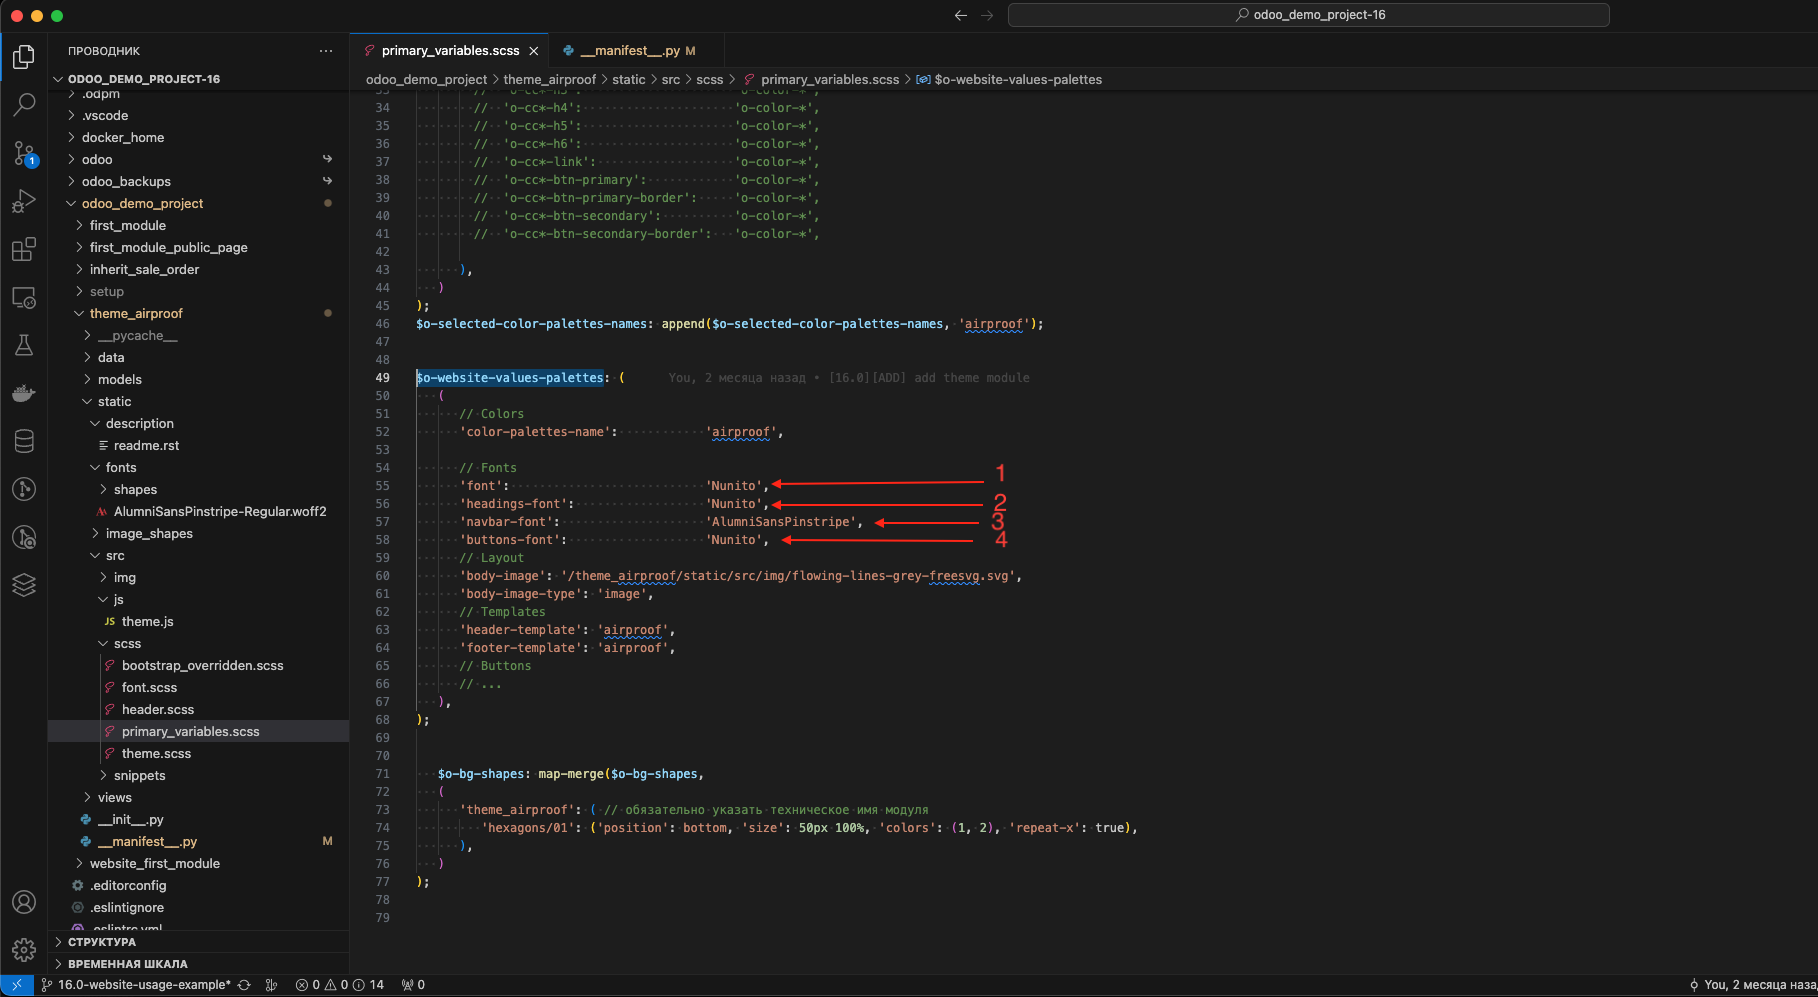Open the database cylinder icon
Viewport: 1818px width, 997px height.
click(x=24, y=441)
